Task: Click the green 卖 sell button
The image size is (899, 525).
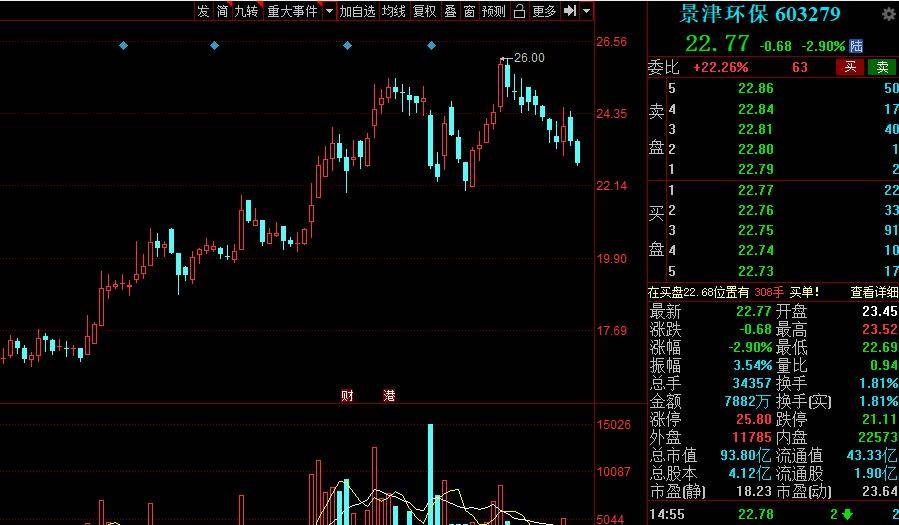Action: pyautogui.click(x=882, y=67)
